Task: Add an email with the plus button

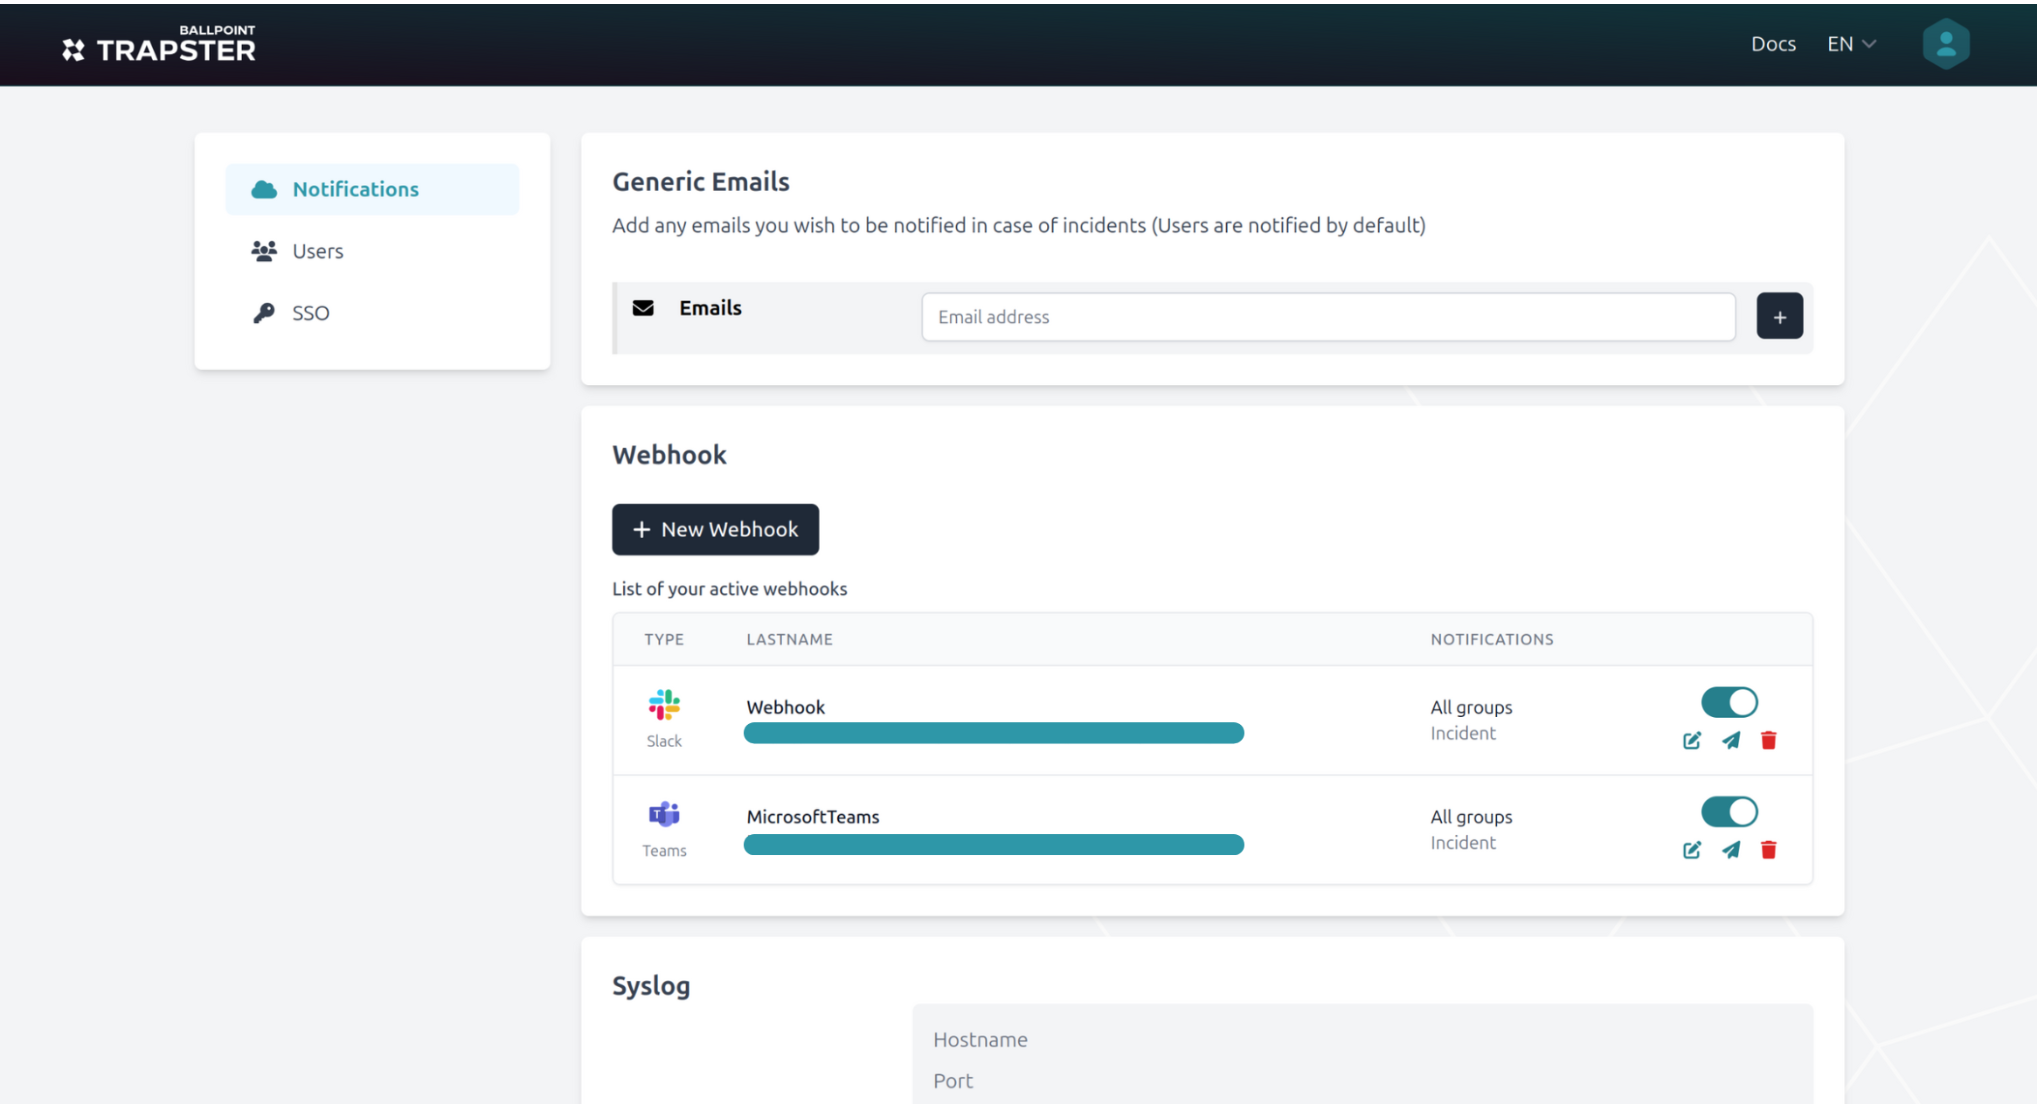Action: tap(1780, 316)
